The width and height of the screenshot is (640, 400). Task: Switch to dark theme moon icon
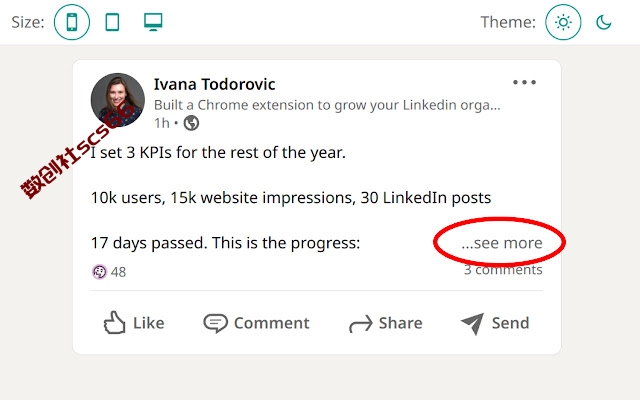[604, 22]
